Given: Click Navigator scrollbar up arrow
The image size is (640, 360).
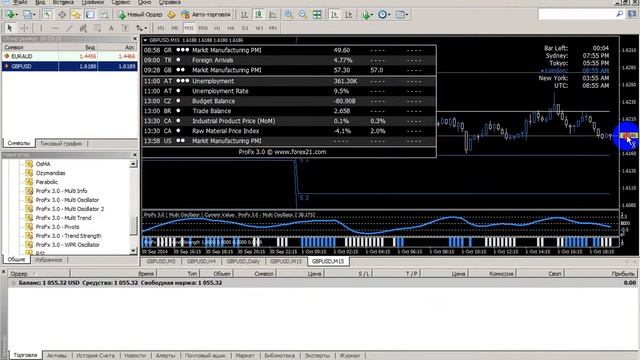Looking at the screenshot, I should (x=133, y=164).
